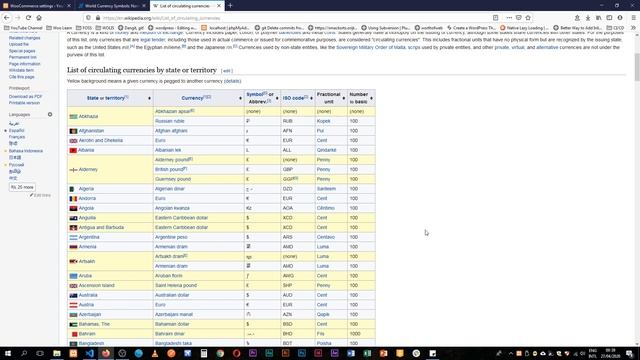
Task: Open the page actions three-dot menu
Action: (x=509, y=18)
